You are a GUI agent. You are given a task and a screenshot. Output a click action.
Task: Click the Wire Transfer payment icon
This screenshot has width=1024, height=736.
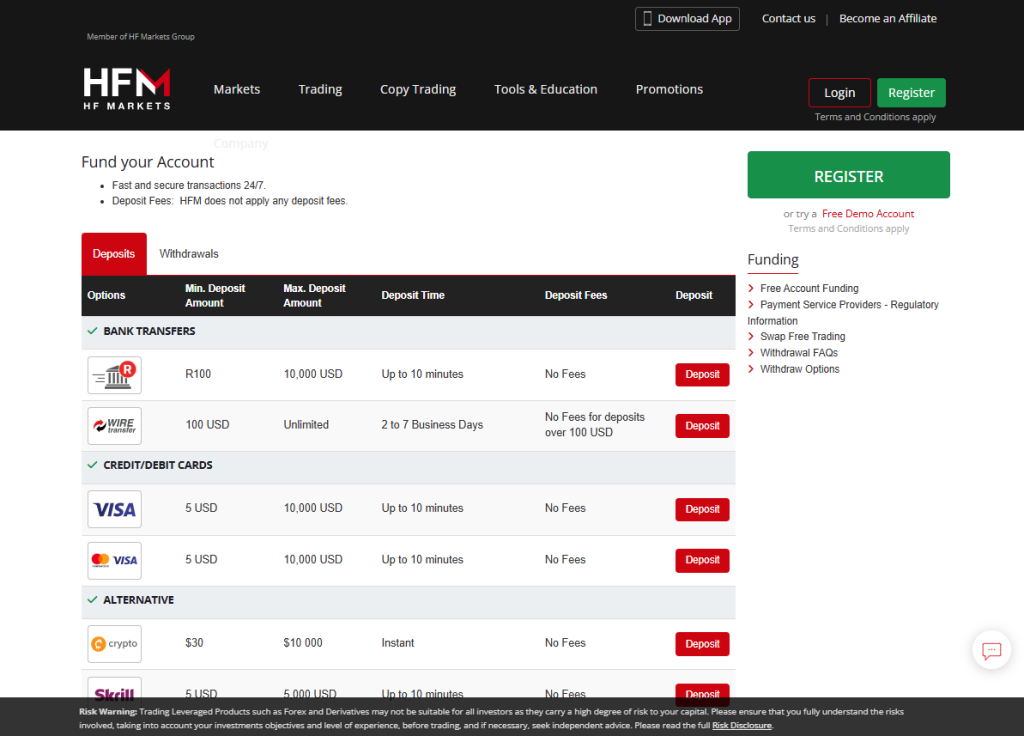(x=113, y=425)
